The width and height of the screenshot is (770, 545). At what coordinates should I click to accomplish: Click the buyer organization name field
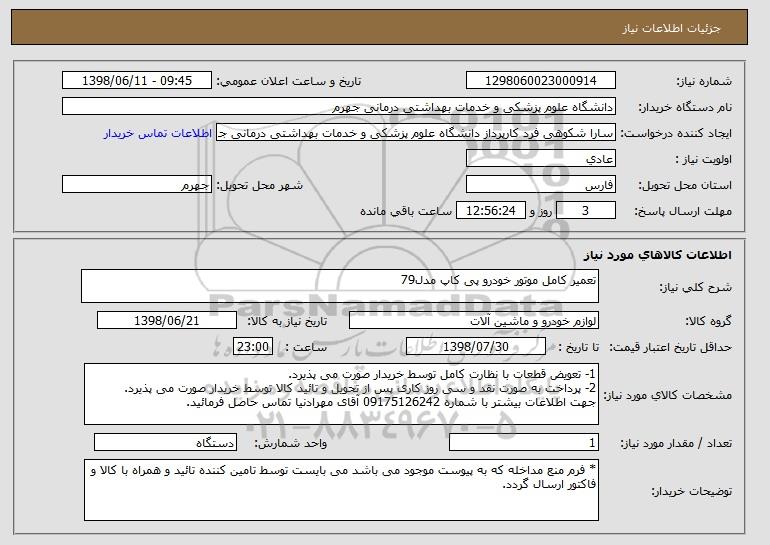(x=339, y=107)
